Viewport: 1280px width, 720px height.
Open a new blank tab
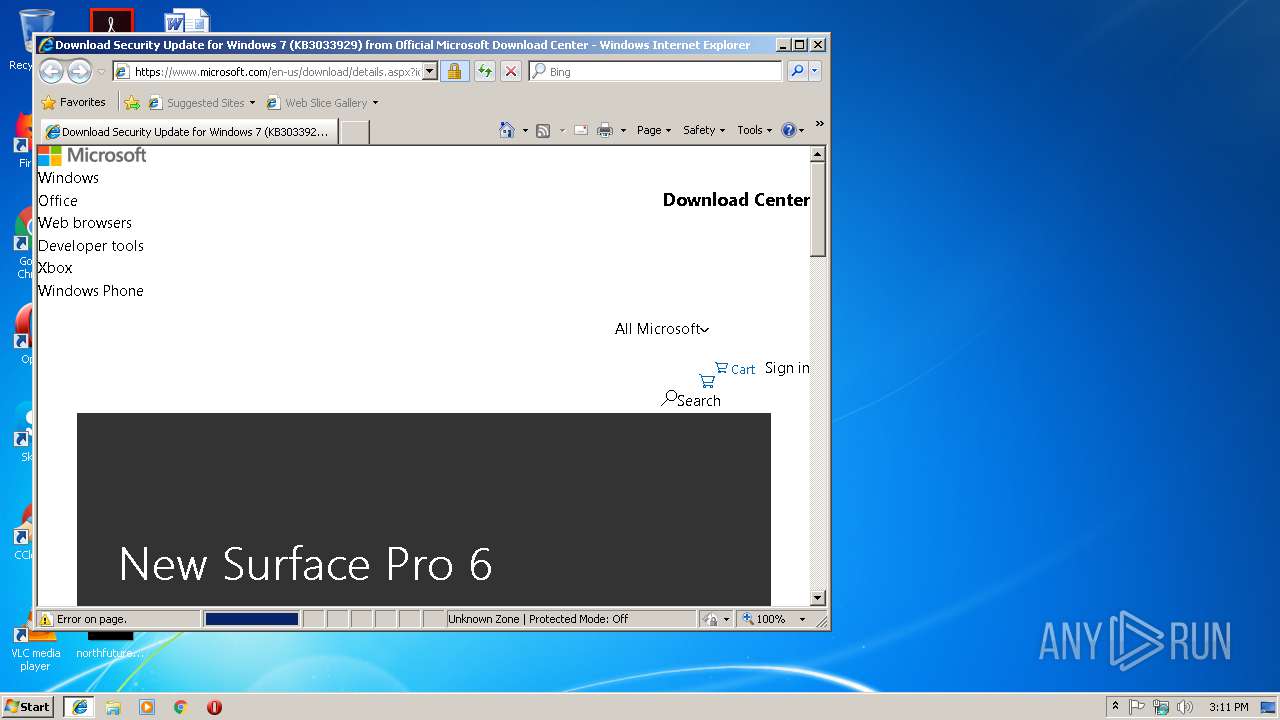(355, 132)
